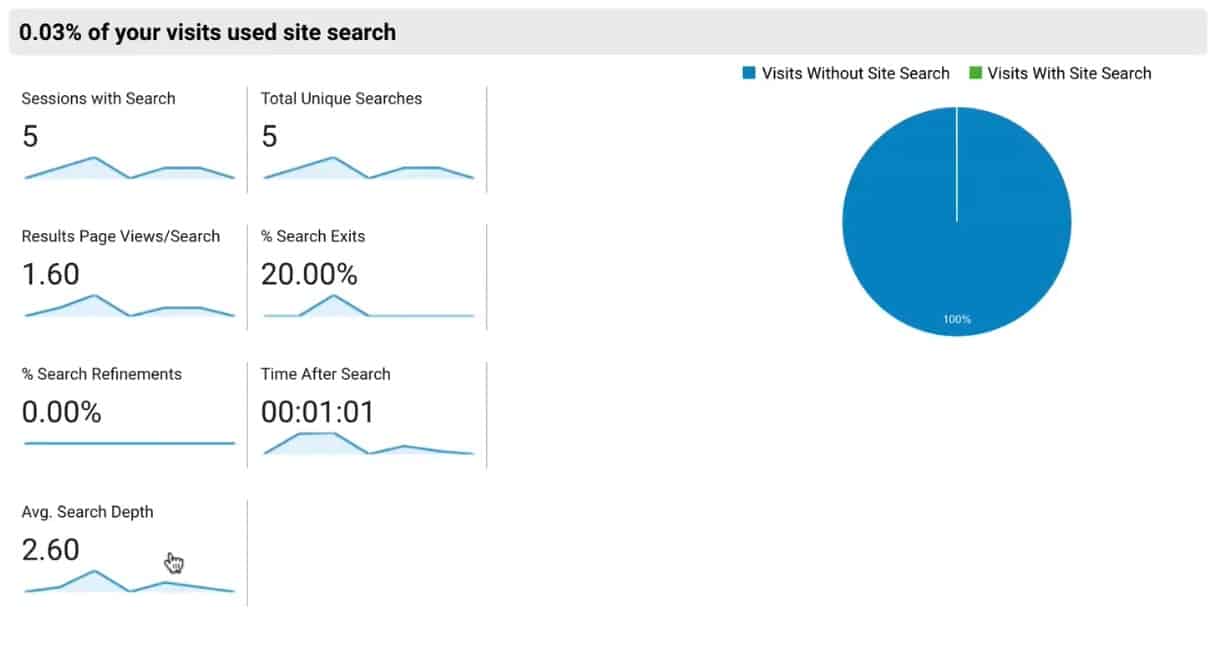This screenshot has height=653, width=1215.
Task: Open the Time After Search metric details
Action: pos(325,374)
